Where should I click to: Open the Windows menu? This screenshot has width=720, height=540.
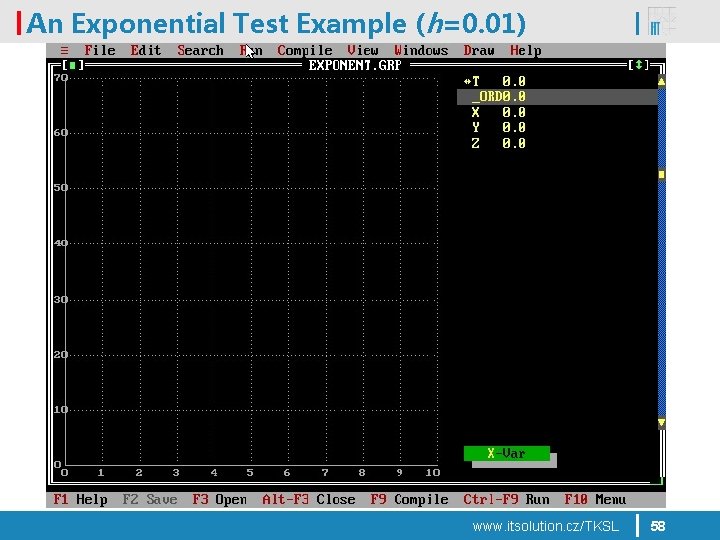pos(421,51)
